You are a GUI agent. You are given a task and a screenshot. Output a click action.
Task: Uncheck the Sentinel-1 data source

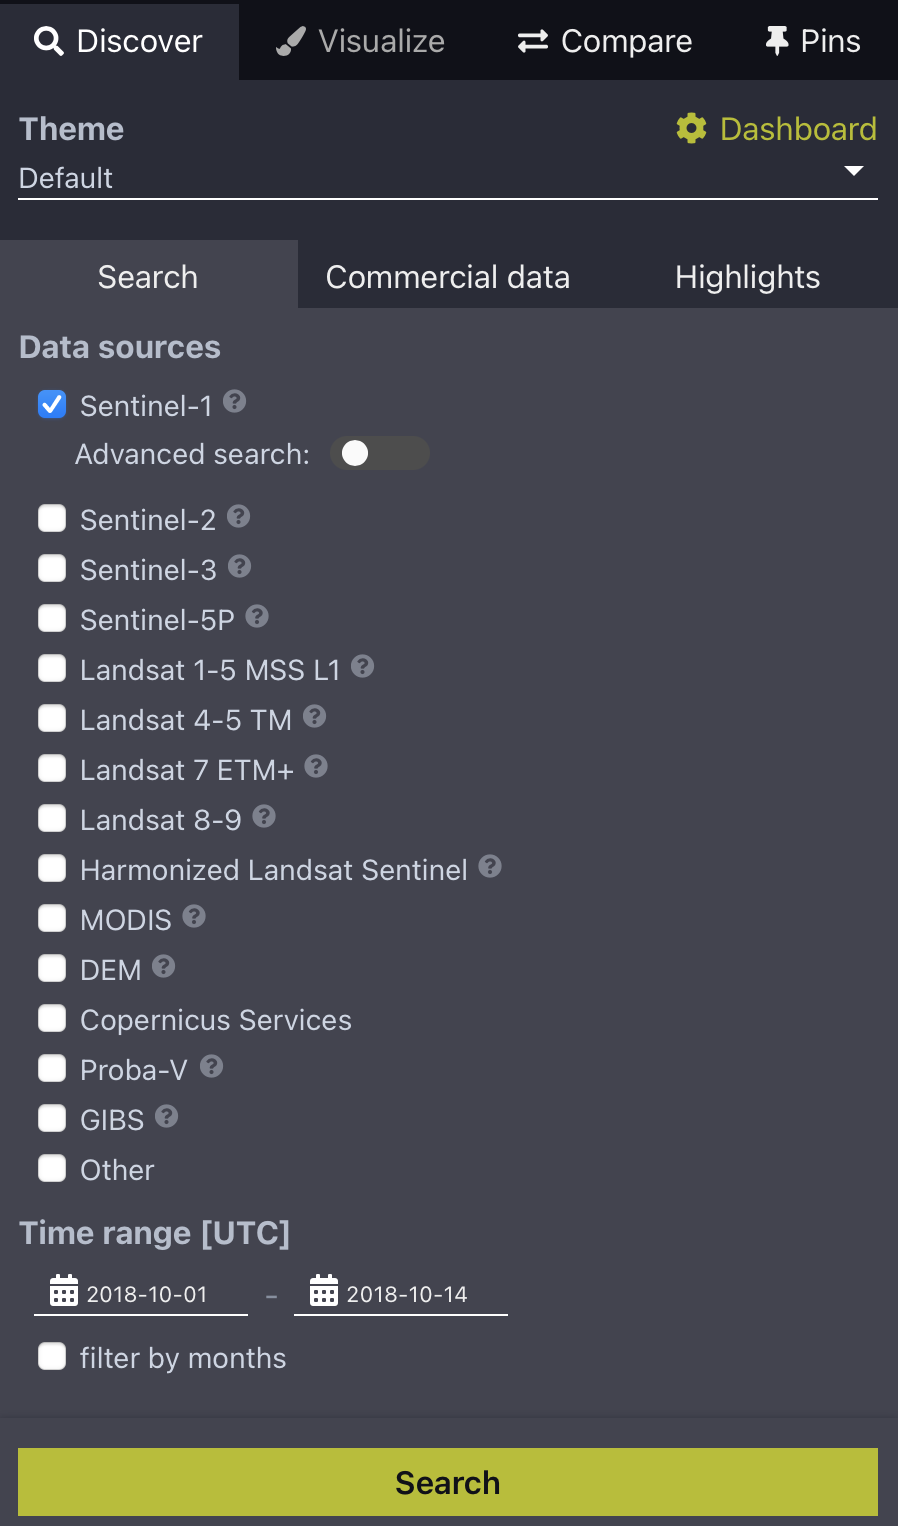(52, 404)
